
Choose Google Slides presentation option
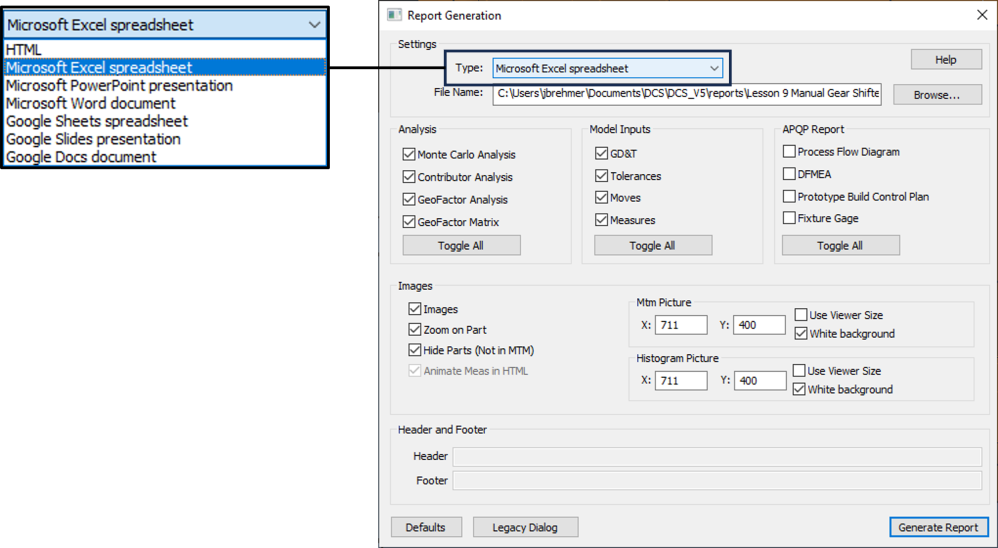coord(165,139)
